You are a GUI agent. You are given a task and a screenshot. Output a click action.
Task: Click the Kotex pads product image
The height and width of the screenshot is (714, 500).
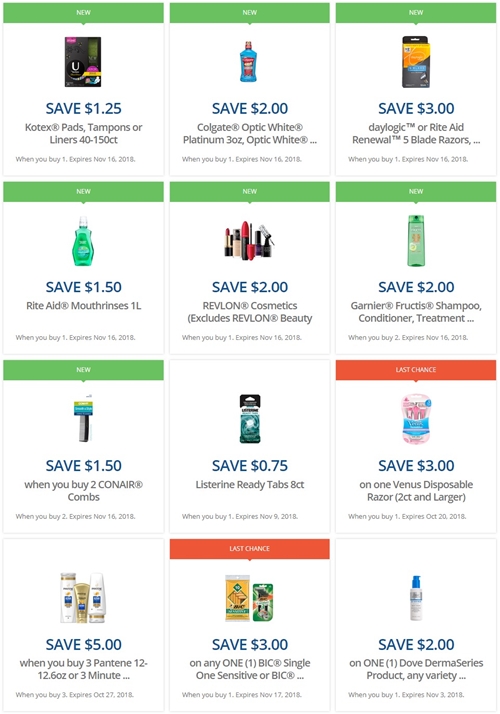83,62
